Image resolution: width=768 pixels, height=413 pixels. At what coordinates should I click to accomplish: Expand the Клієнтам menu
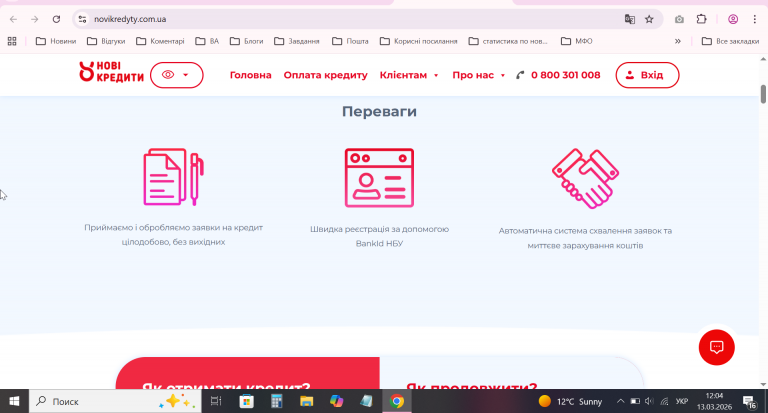[409, 75]
